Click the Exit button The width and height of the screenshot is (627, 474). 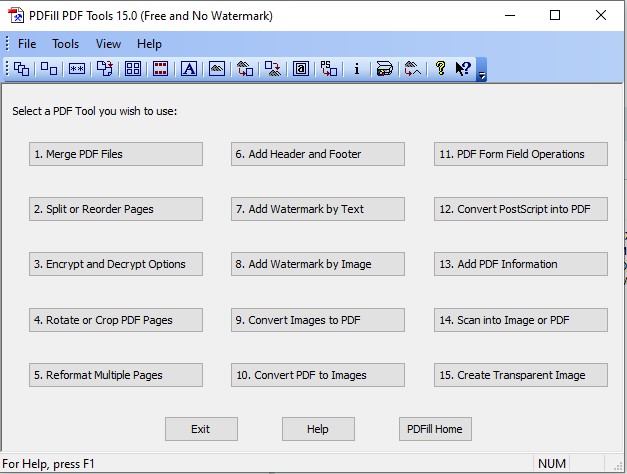(x=201, y=429)
